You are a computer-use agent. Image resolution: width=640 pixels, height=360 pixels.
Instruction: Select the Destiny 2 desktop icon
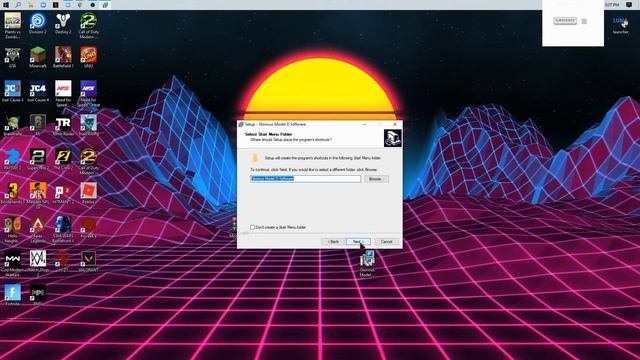pyautogui.click(x=63, y=23)
